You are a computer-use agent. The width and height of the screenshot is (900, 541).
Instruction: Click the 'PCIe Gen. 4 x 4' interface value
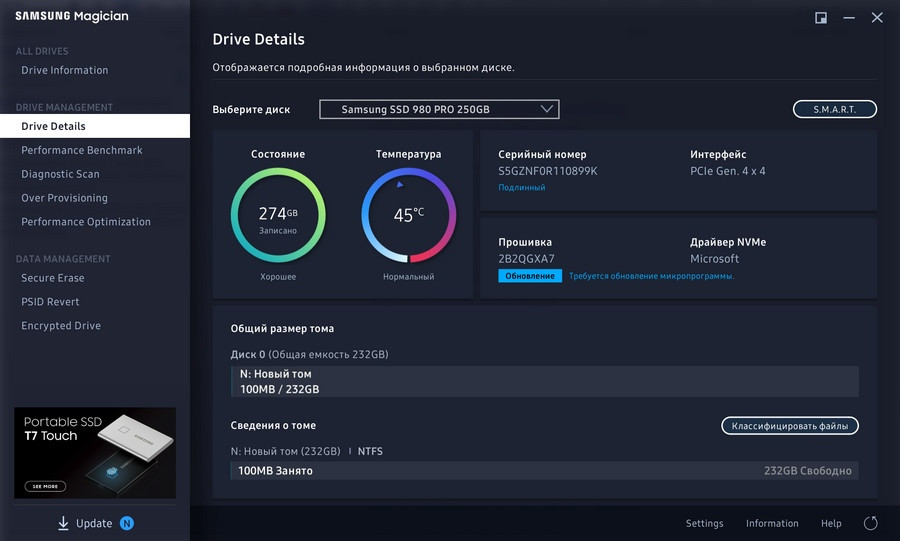click(x=727, y=171)
